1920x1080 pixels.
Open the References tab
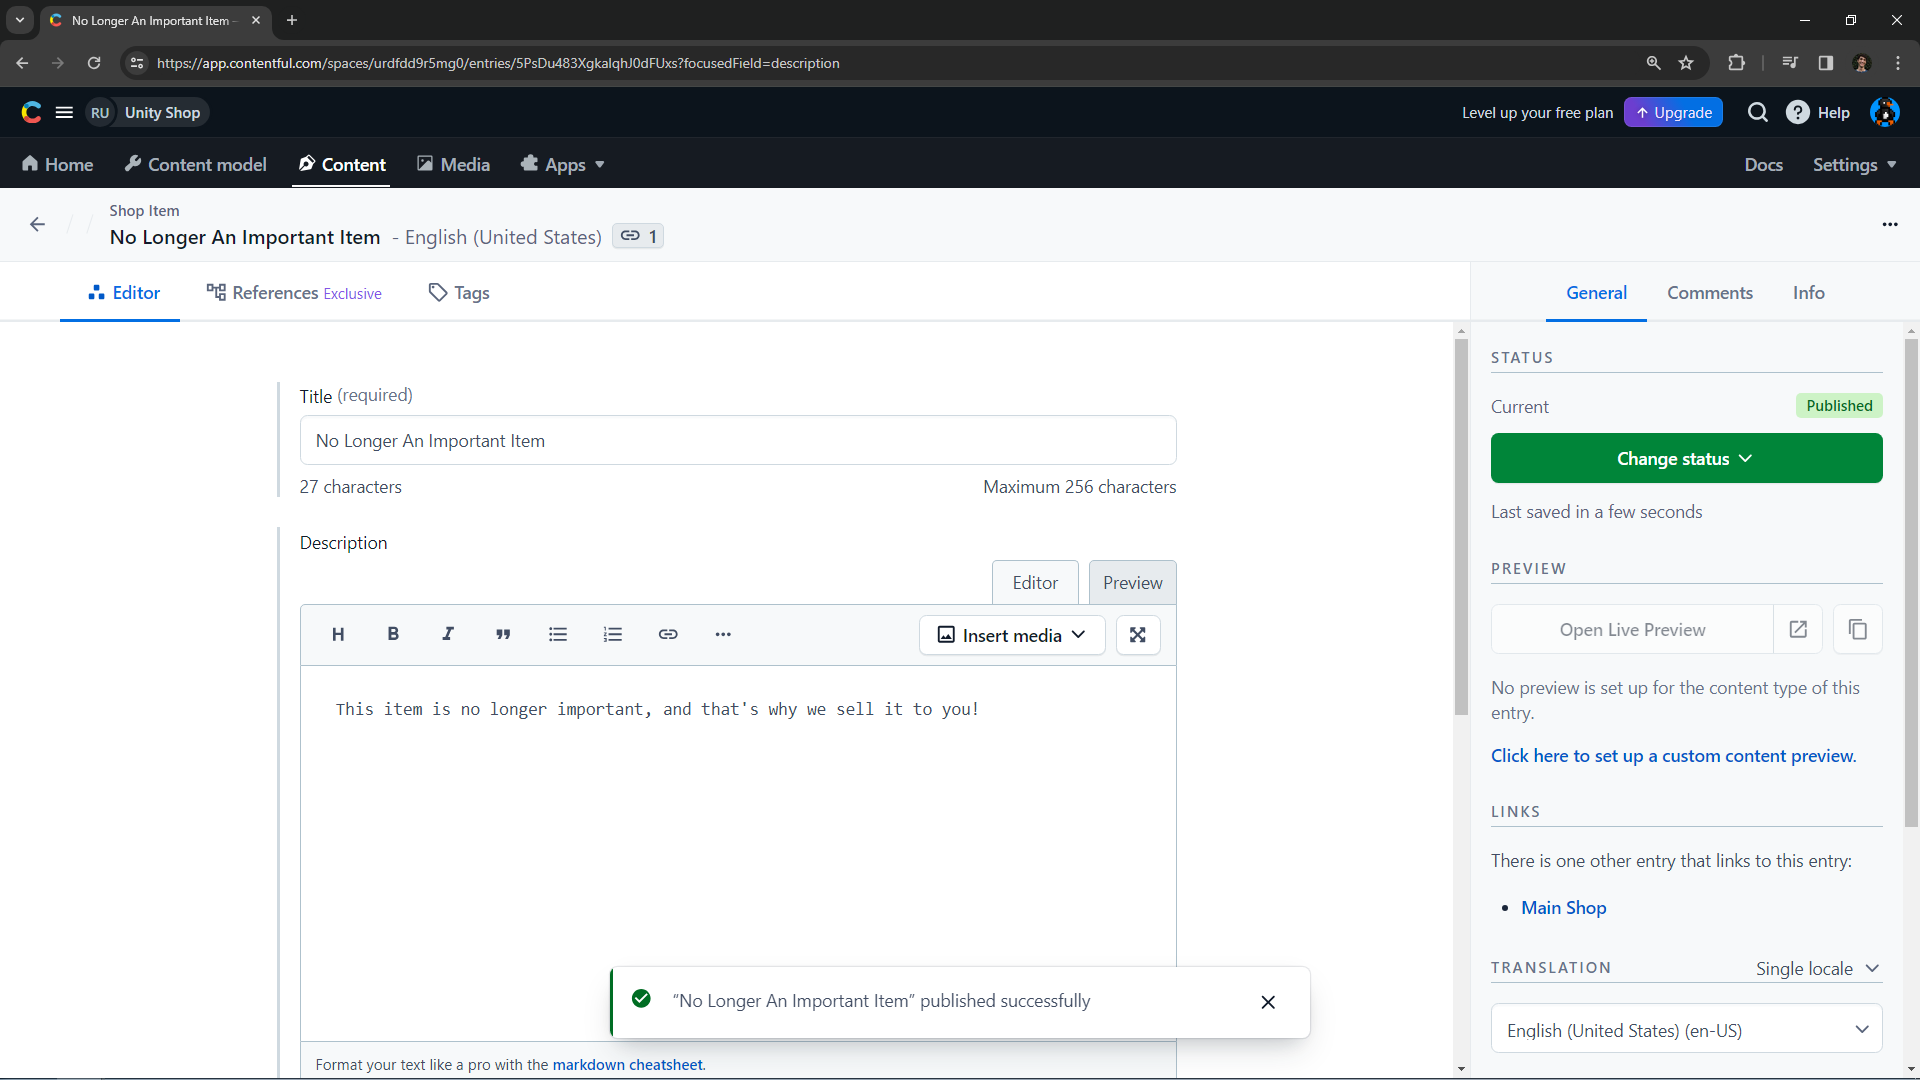[x=294, y=293]
